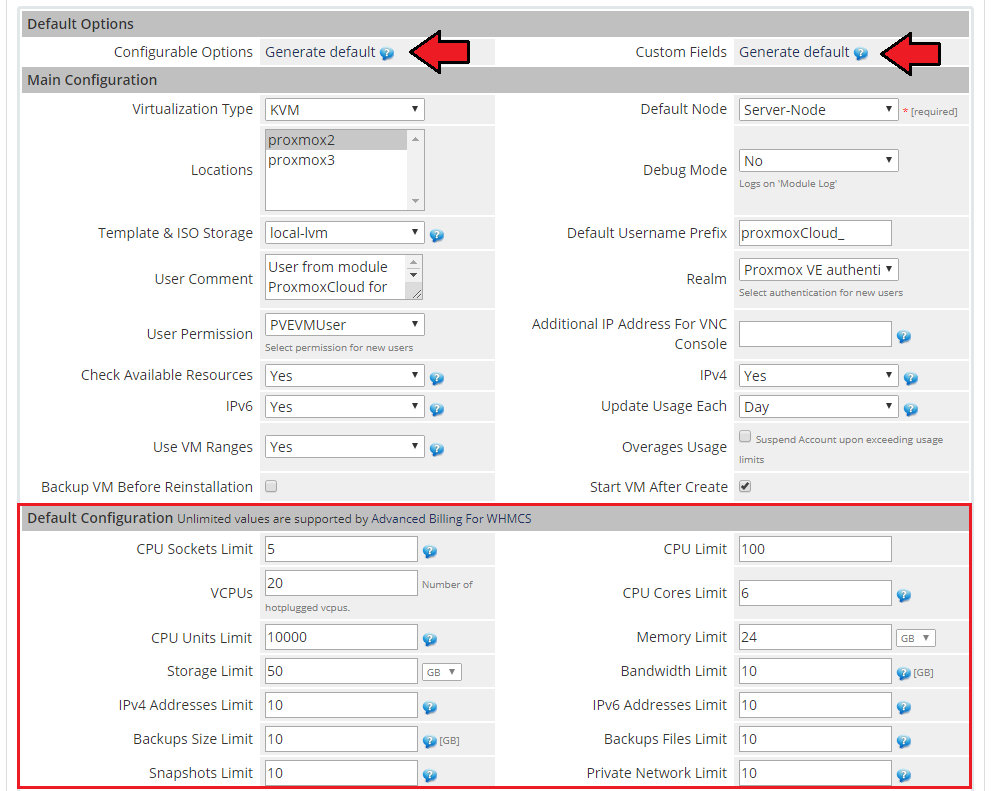This screenshot has width=998, height=791.
Task: Click inside User Comment text area
Action: pyautogui.click(x=335, y=277)
